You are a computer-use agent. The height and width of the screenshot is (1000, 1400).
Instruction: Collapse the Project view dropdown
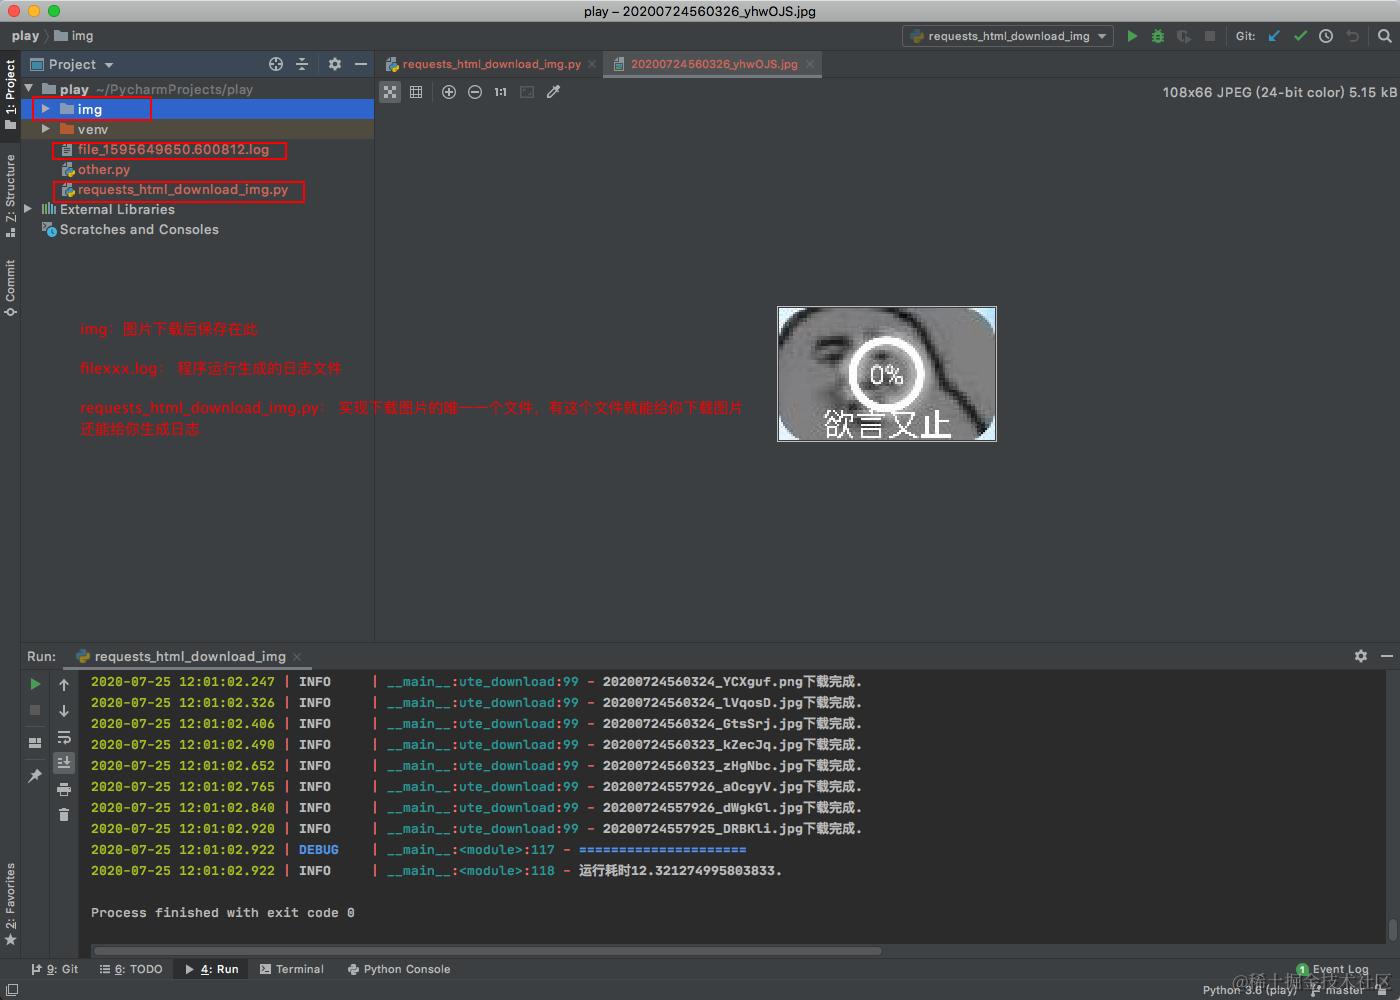coord(108,64)
